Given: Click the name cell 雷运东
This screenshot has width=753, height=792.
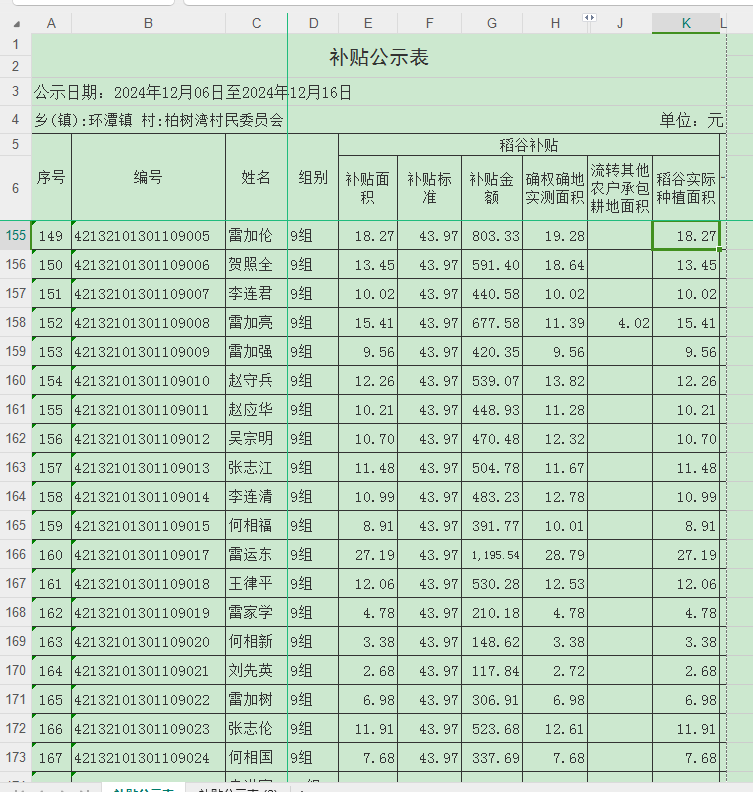Looking at the screenshot, I should [x=256, y=555].
